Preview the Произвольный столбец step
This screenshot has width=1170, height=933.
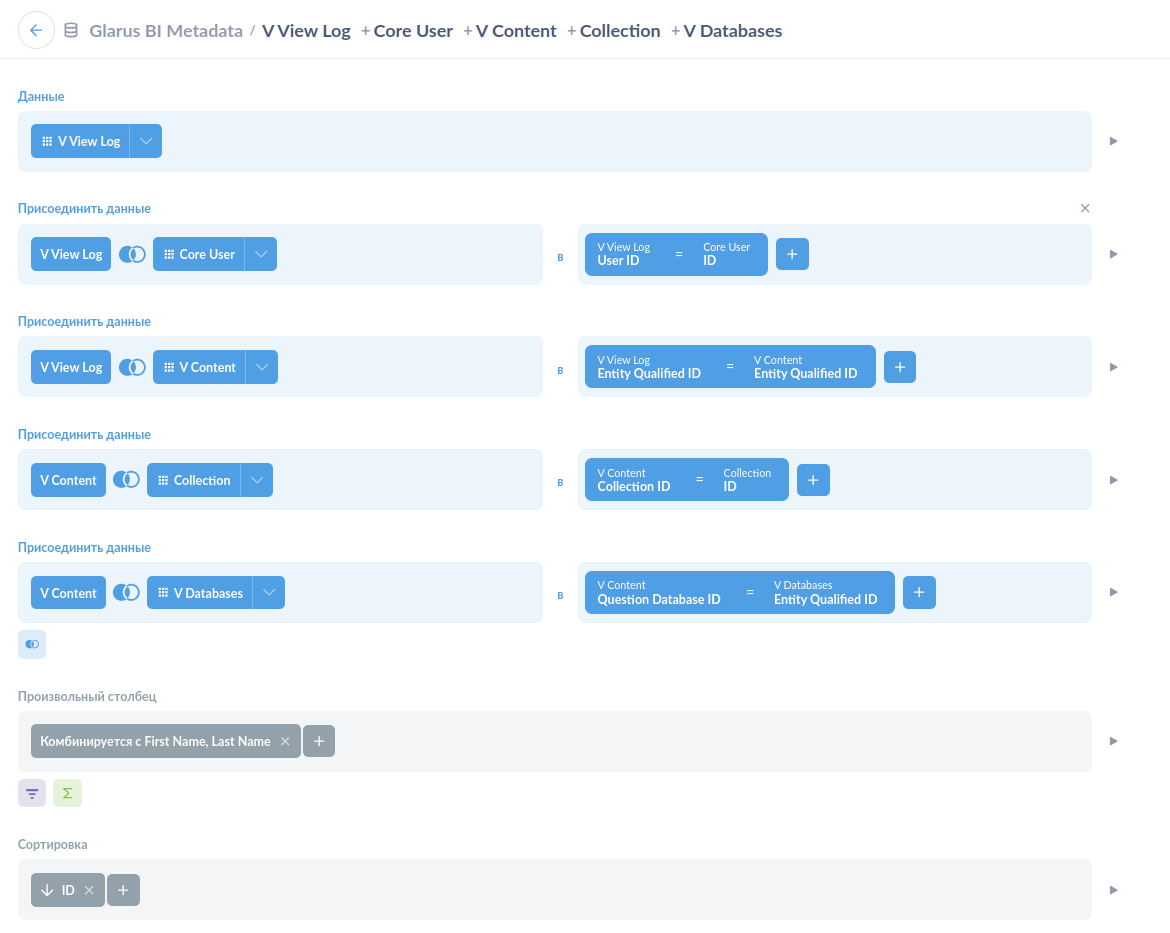tap(1113, 741)
